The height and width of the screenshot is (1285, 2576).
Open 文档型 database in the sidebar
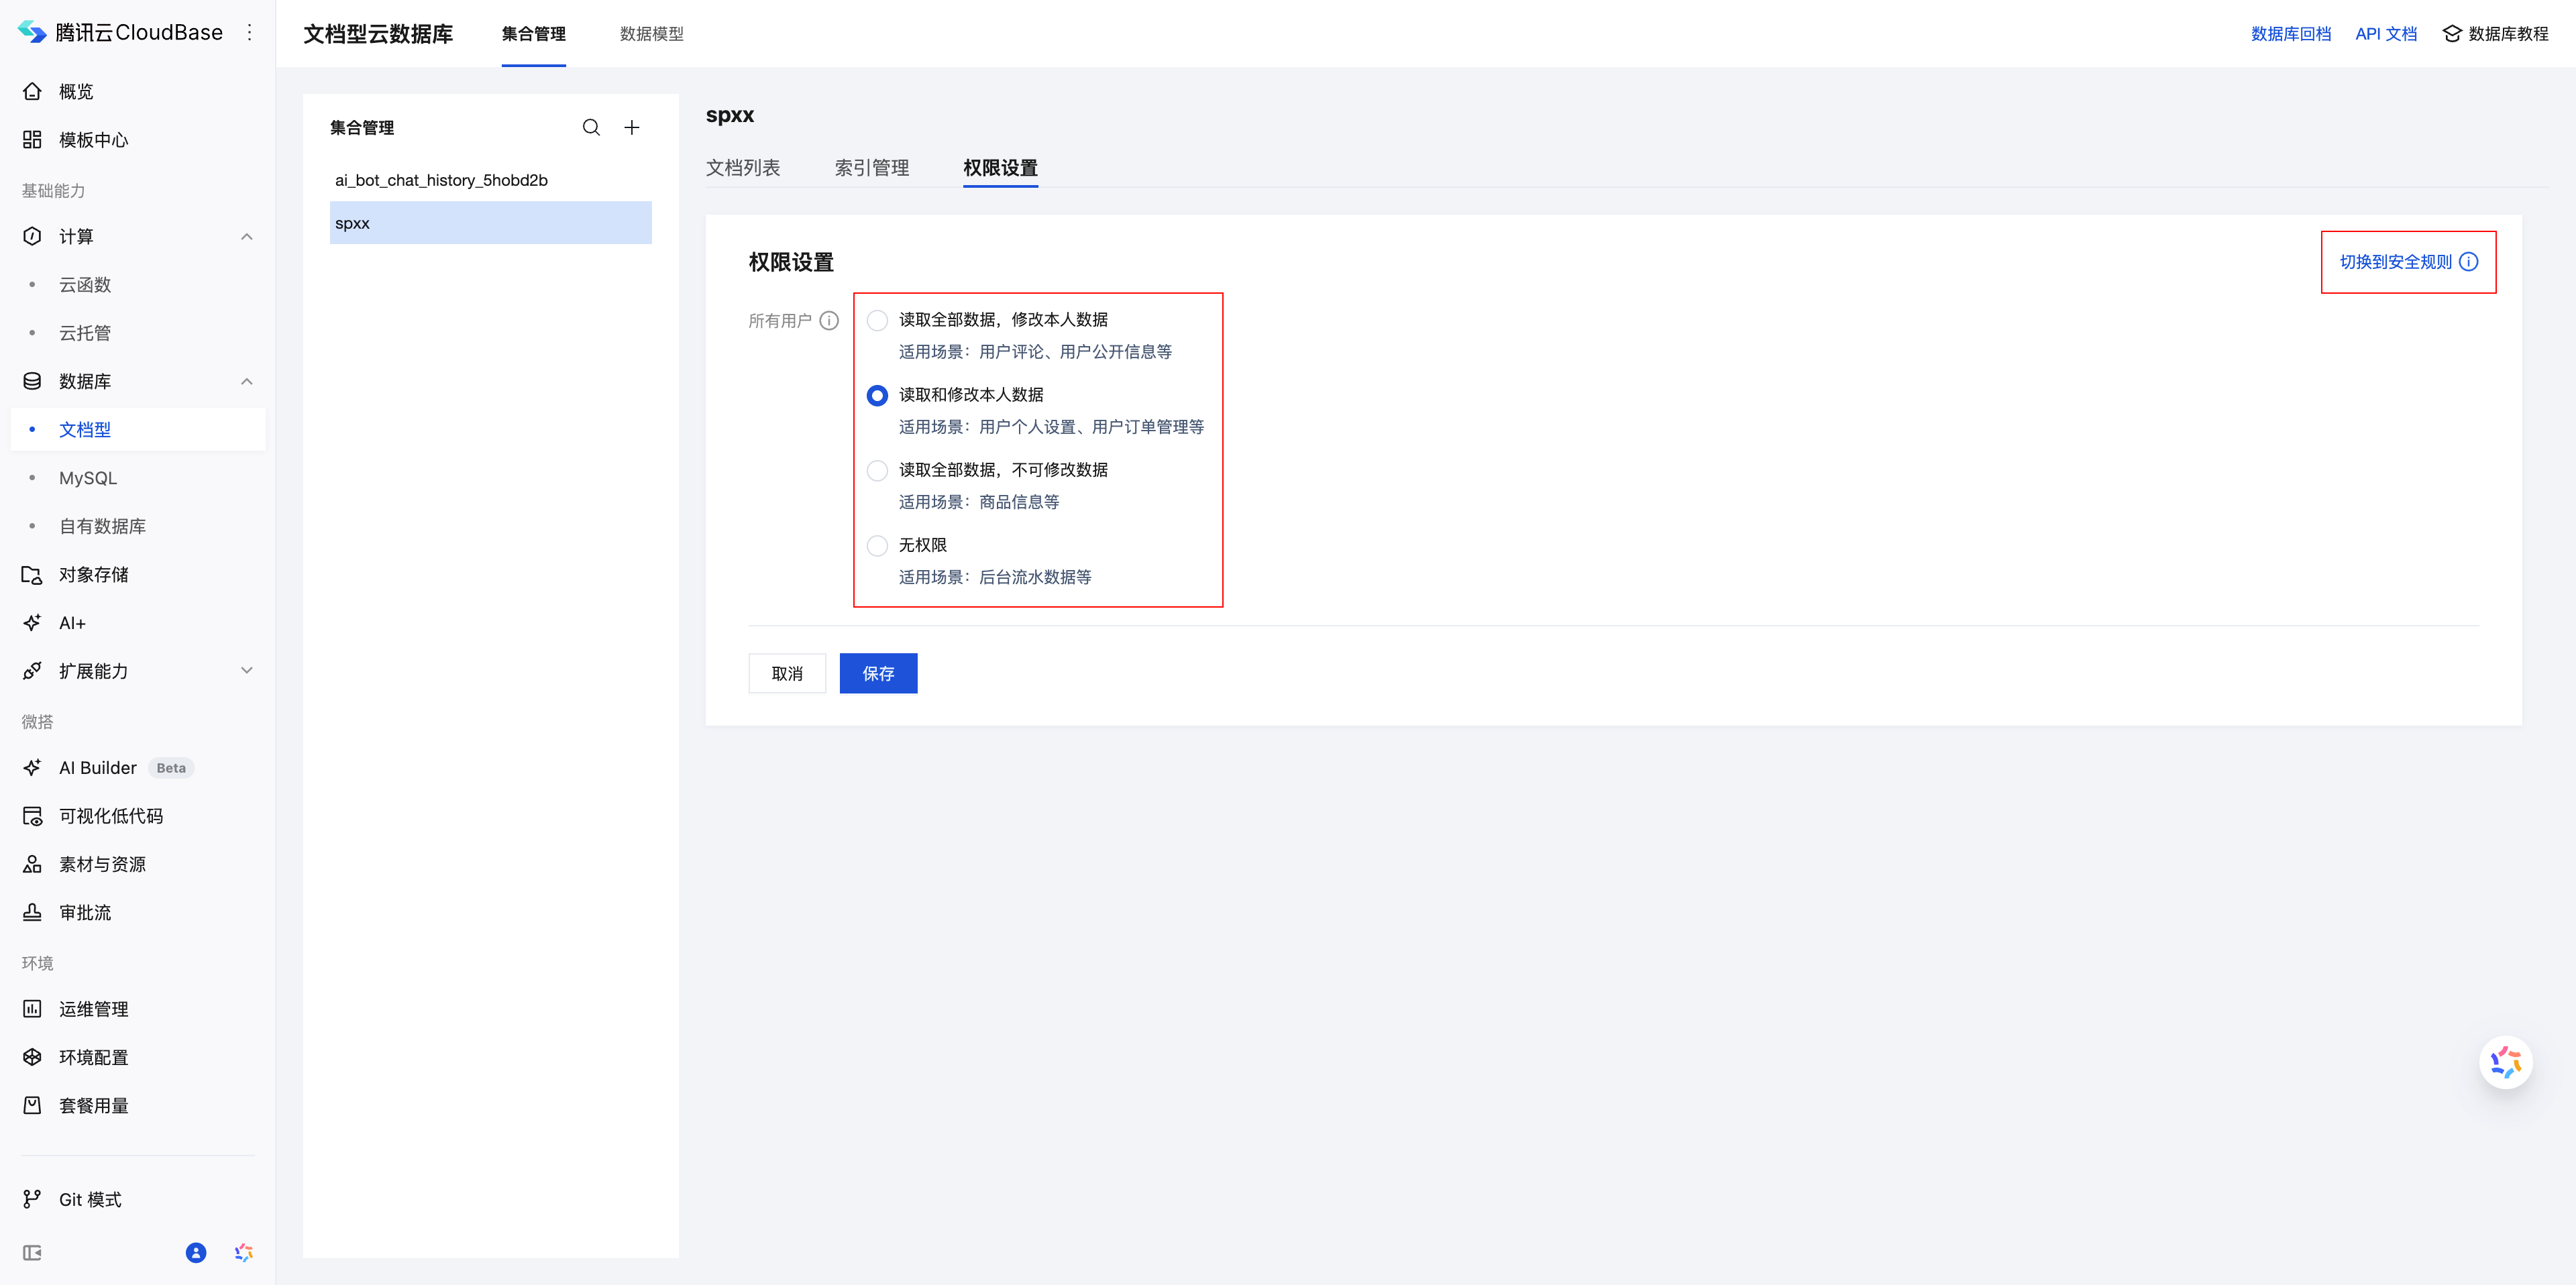[x=138, y=429]
